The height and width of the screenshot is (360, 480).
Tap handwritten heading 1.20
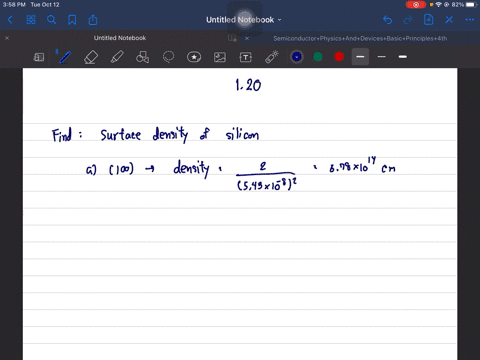click(x=248, y=85)
